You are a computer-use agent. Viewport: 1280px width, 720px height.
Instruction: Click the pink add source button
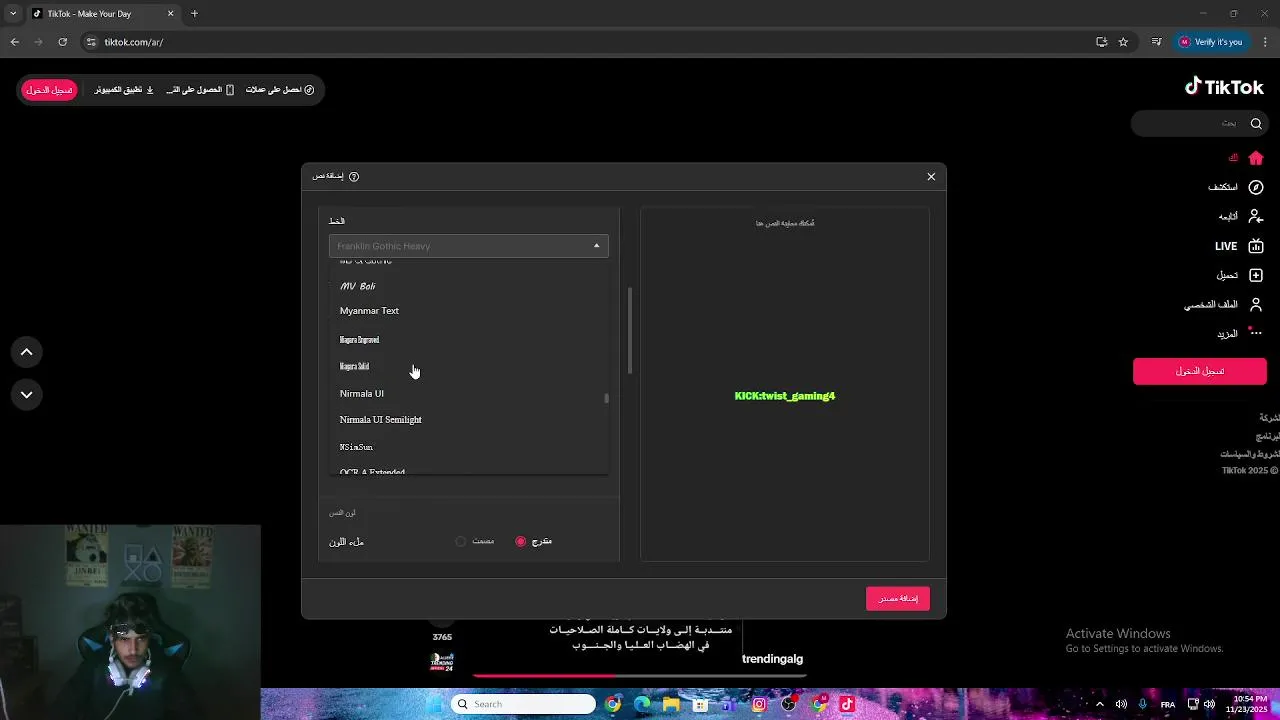pyautogui.click(x=898, y=598)
